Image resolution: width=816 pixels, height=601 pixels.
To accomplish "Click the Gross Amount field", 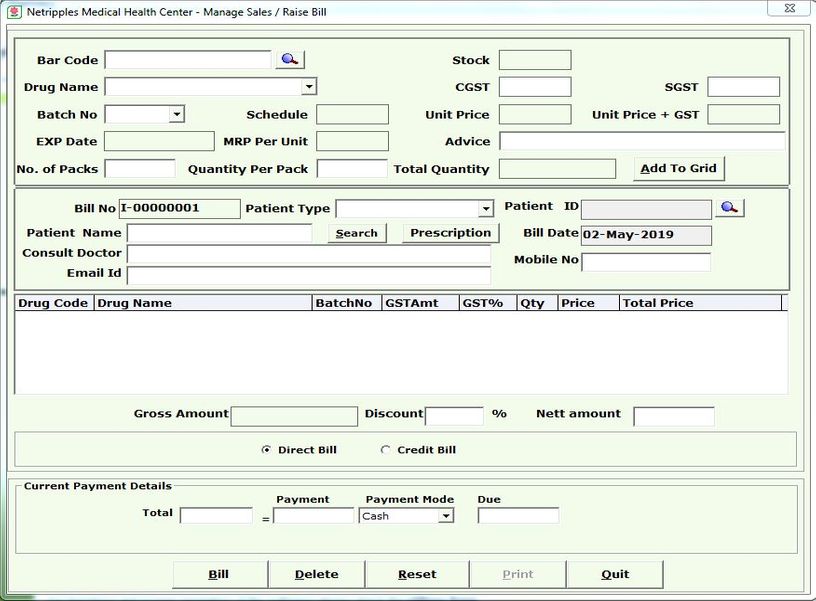I will [294, 416].
